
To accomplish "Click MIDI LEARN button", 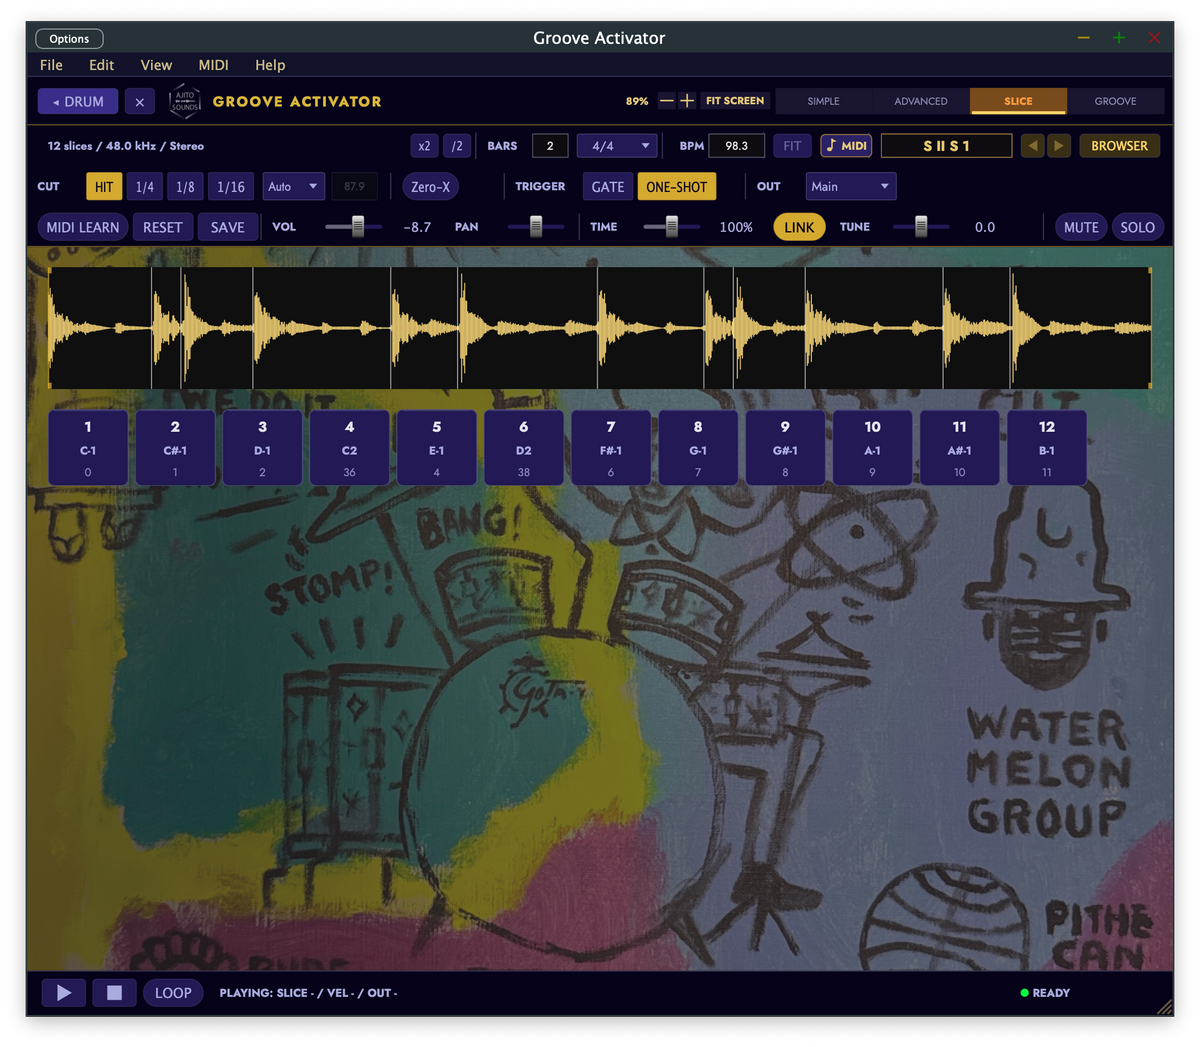I will point(83,227).
